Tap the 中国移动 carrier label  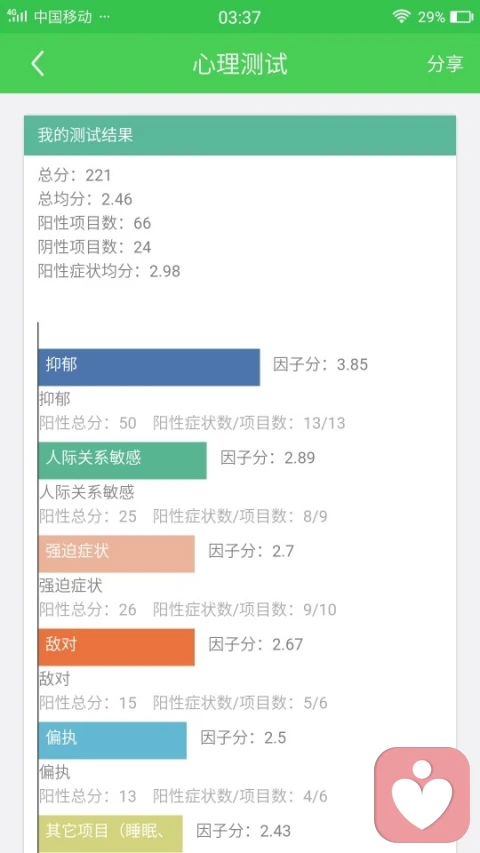(x=63, y=17)
